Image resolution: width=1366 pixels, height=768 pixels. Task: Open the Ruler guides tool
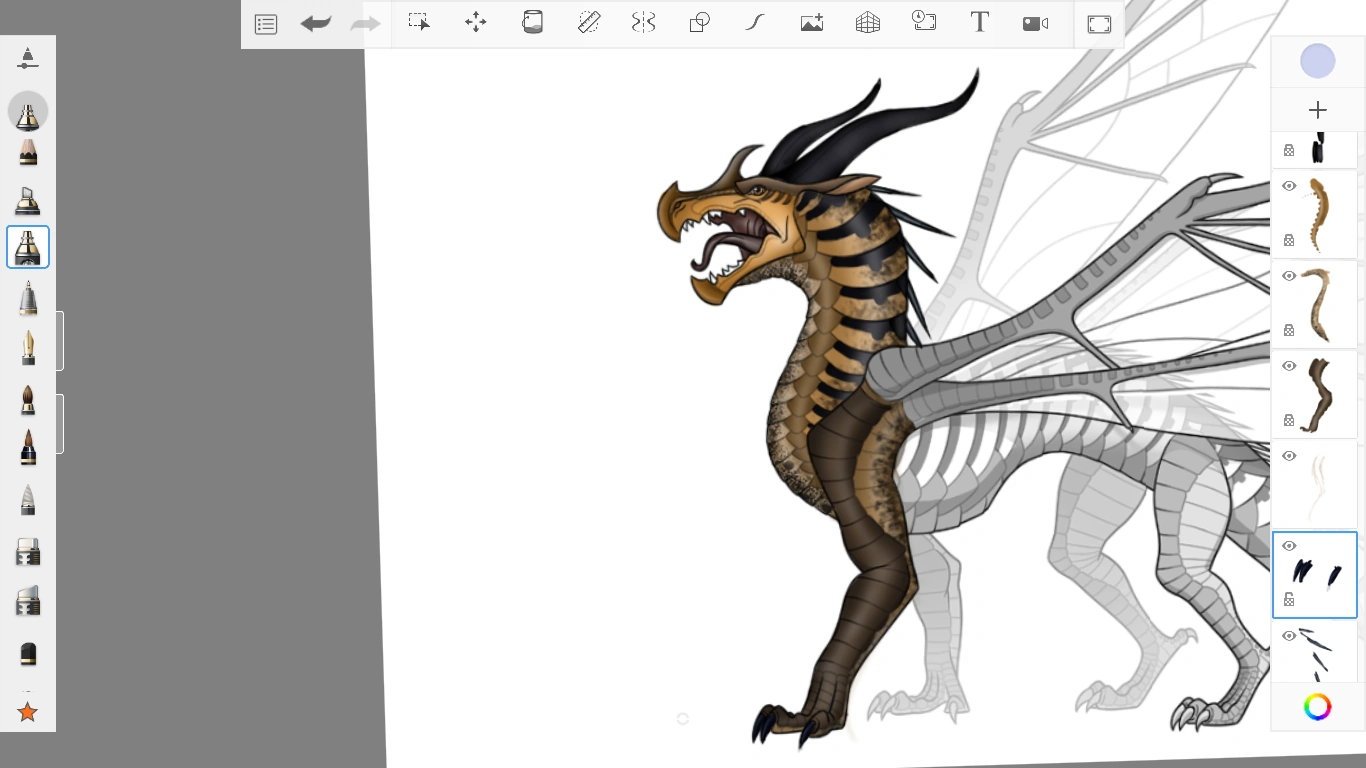pyautogui.click(x=589, y=23)
